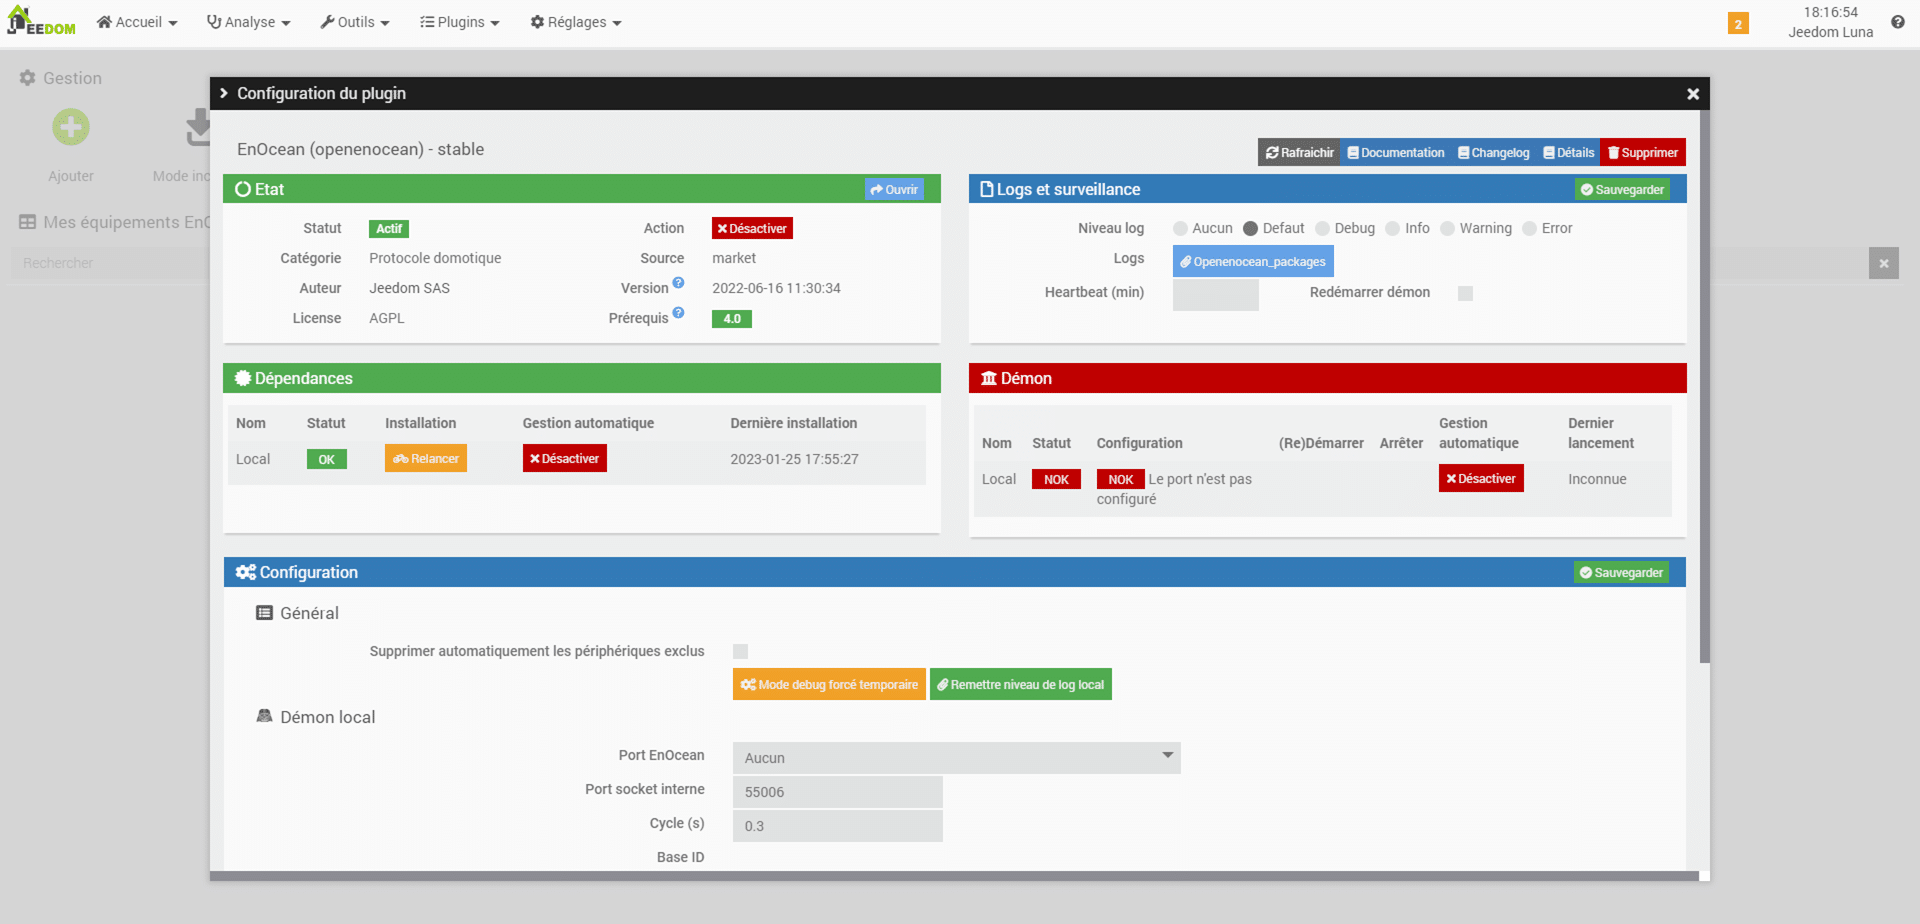Click the Heartbeat (min) input field

coord(1216,294)
